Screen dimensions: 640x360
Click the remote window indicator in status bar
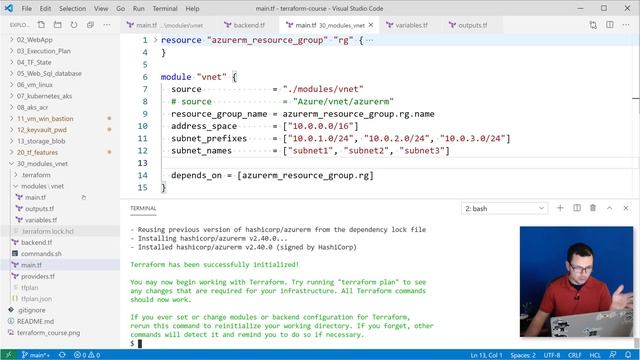pyautogui.click(x=9, y=355)
